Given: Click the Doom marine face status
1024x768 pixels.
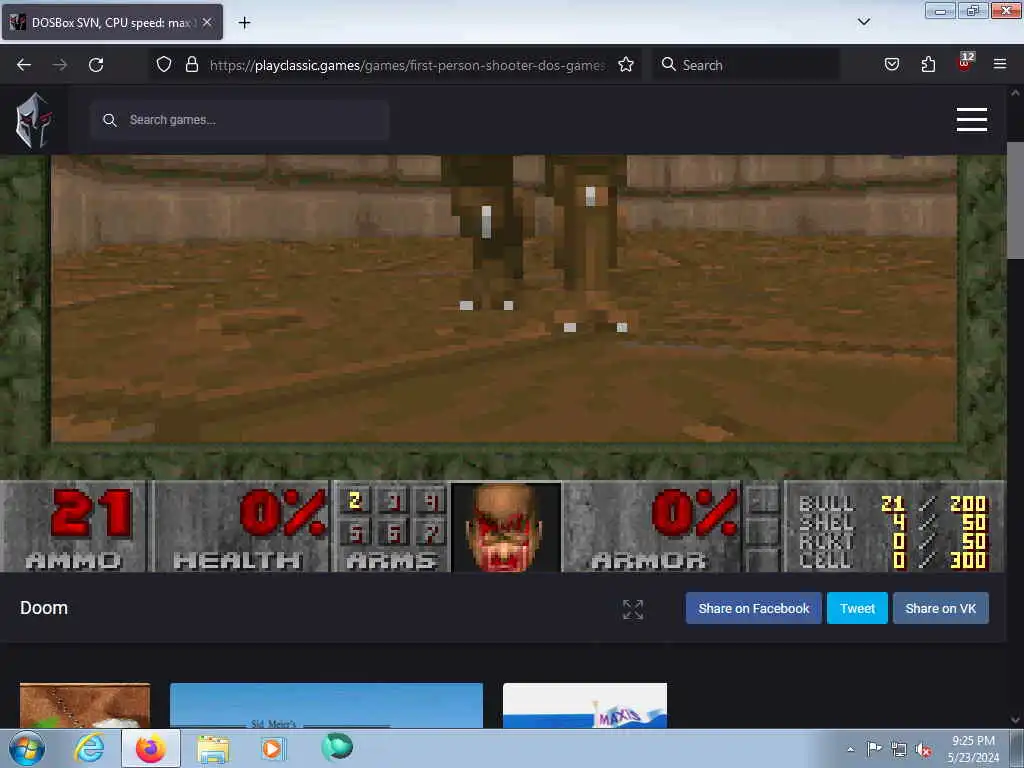Looking at the screenshot, I should (505, 527).
